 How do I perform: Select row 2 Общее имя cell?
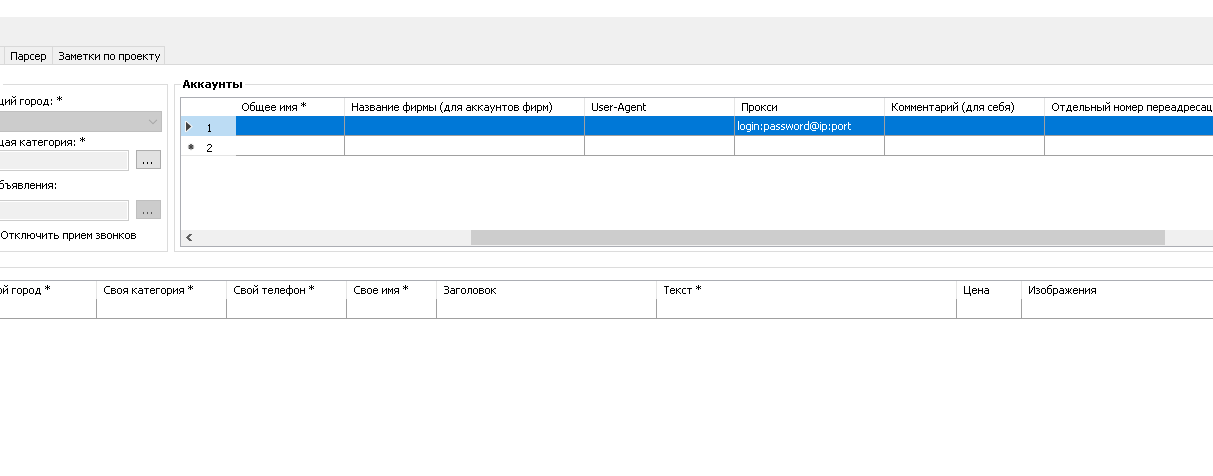click(x=289, y=147)
